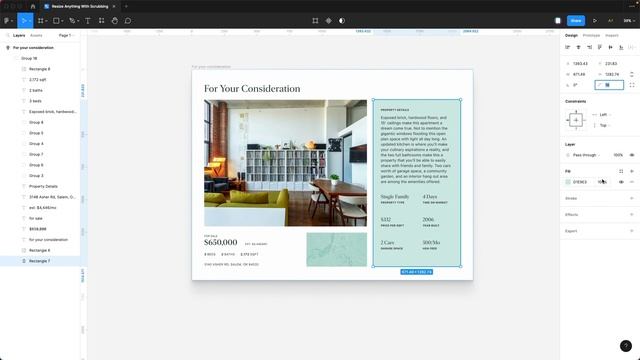This screenshot has width=640, height=360.
Task: Select the Move tool
Action: point(24,20)
